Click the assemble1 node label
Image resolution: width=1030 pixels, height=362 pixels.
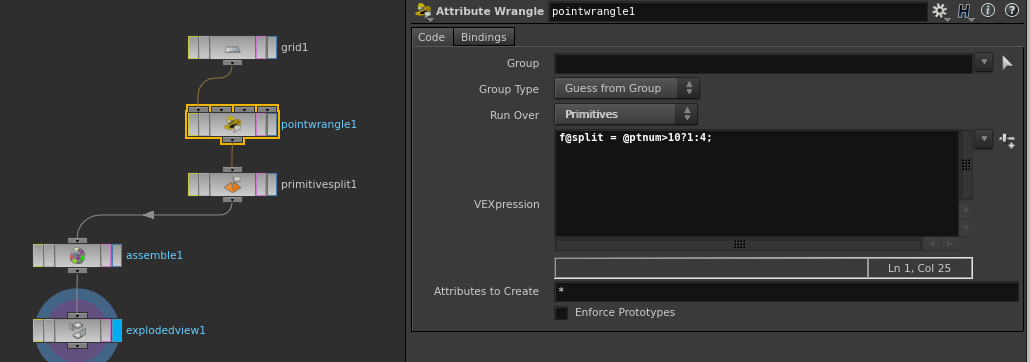pos(154,255)
